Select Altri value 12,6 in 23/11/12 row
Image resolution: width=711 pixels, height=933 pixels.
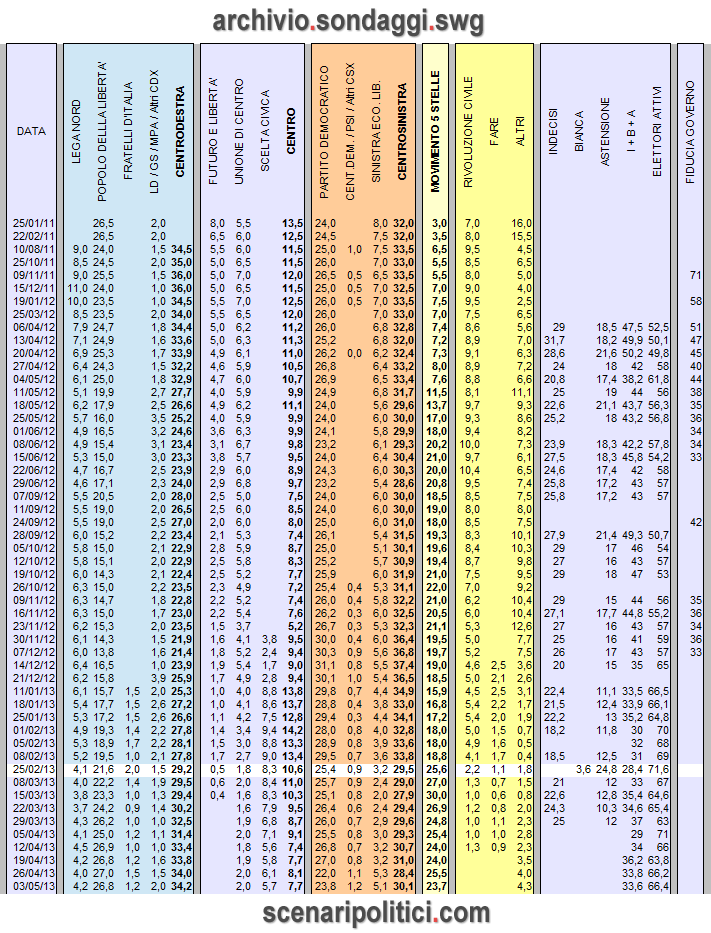tap(521, 626)
